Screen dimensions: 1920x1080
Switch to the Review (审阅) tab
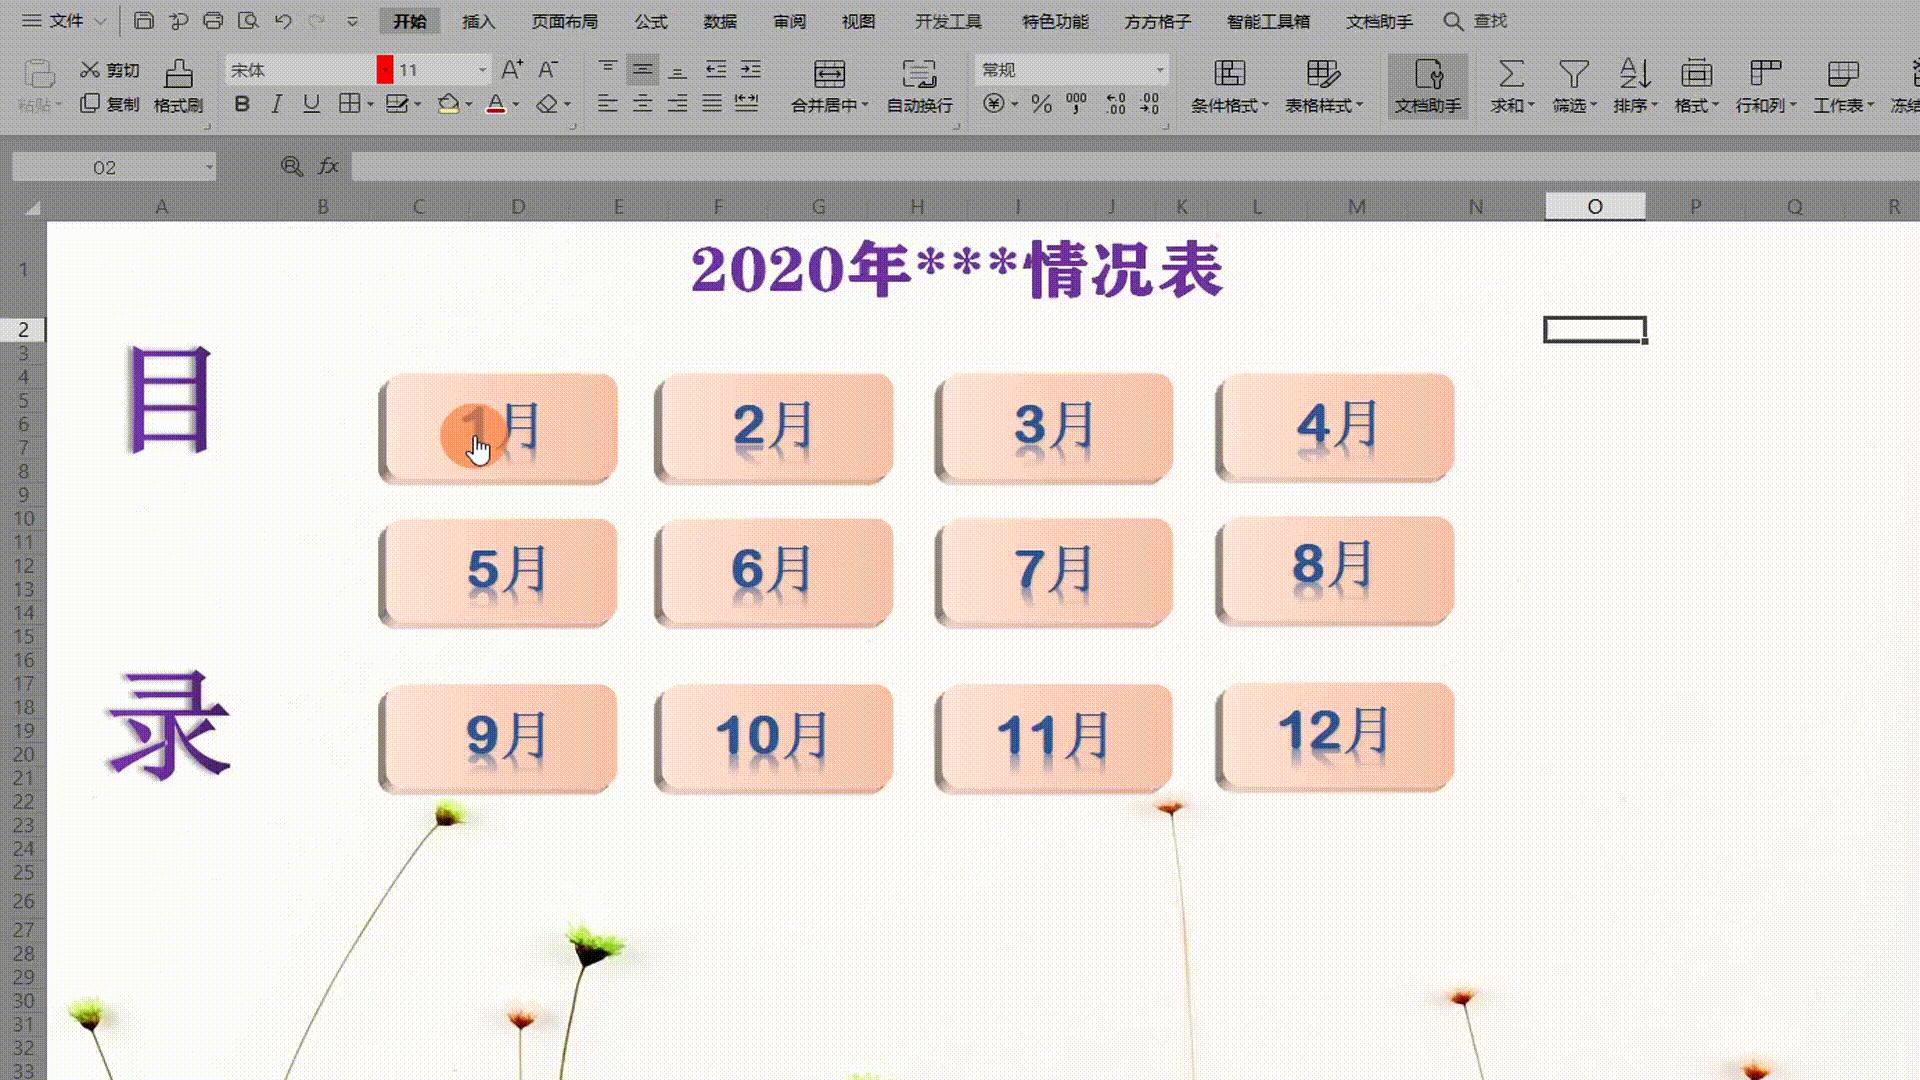coord(789,21)
